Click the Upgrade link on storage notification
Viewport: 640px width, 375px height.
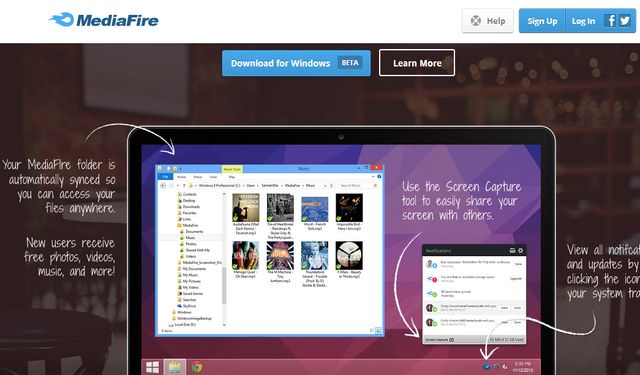click(516, 279)
